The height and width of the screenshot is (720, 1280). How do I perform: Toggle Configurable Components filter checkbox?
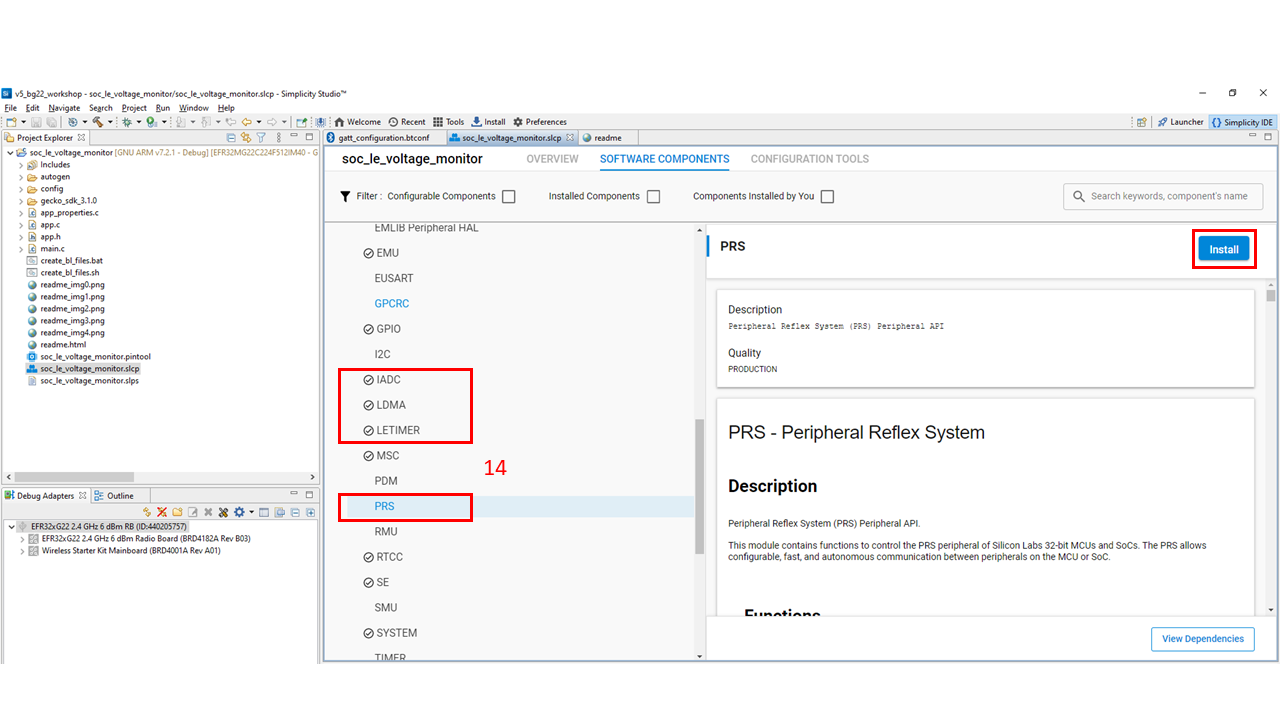tap(509, 197)
